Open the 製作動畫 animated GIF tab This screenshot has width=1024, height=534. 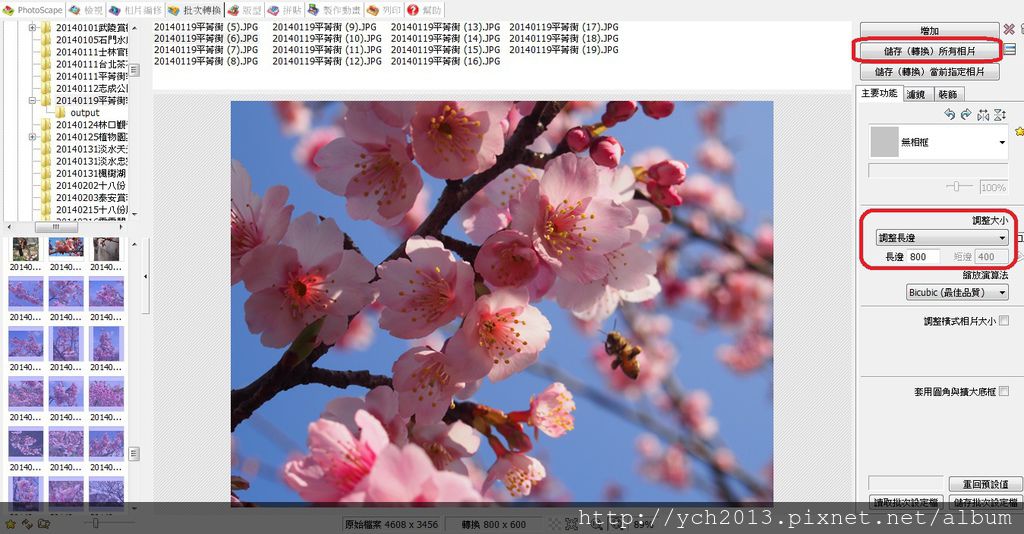tap(334, 10)
